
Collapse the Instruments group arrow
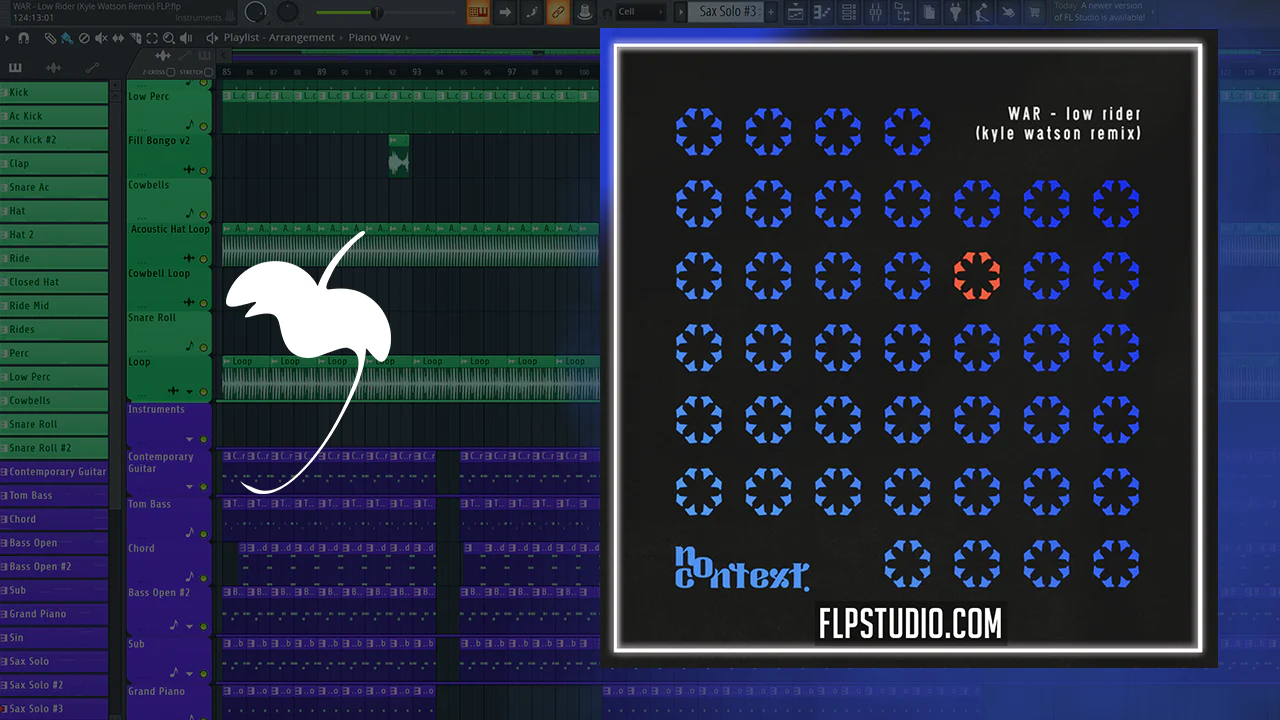click(x=190, y=440)
